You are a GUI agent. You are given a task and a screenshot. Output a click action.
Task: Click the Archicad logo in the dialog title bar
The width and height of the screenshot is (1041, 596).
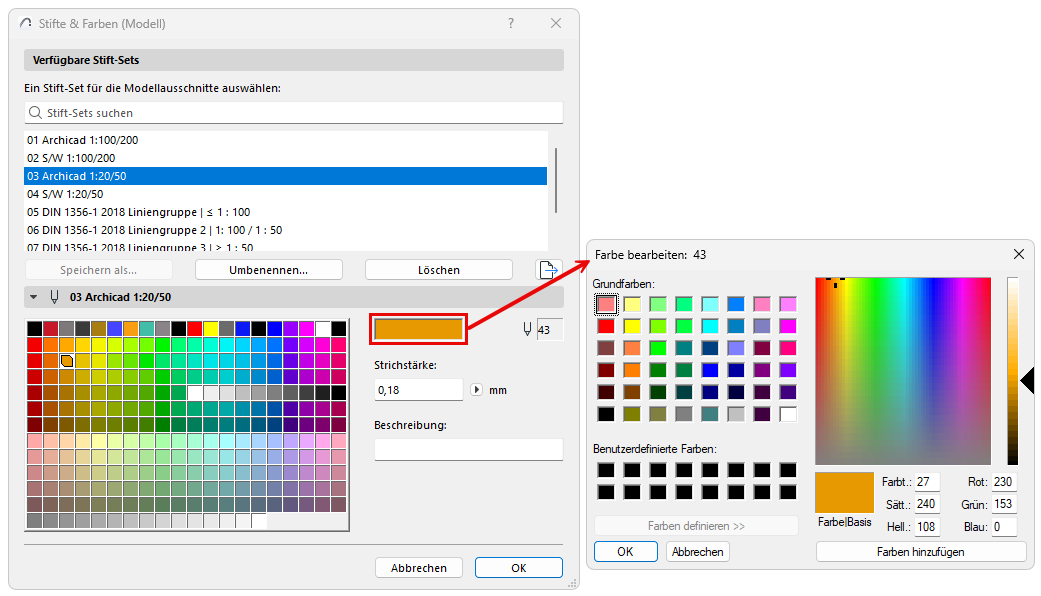click(x=24, y=23)
